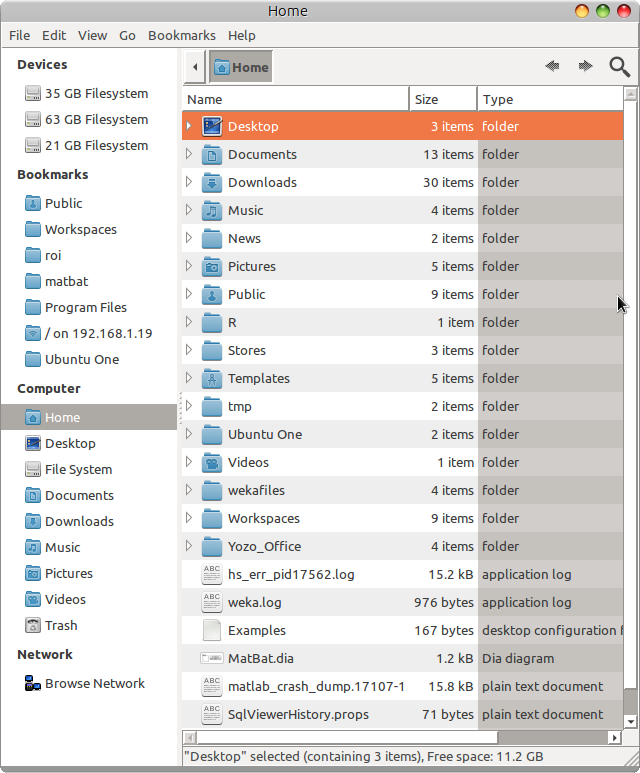Screen dimensions: 640x773
Task: Click the File System drive icon
Action: pos(33,469)
